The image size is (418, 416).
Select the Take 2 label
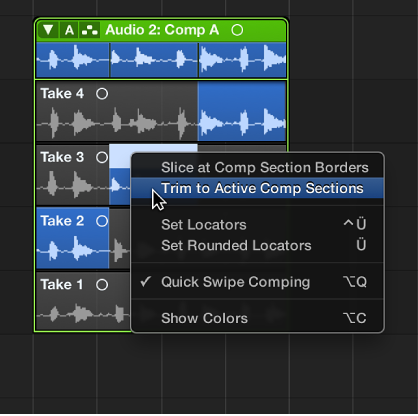point(62,221)
